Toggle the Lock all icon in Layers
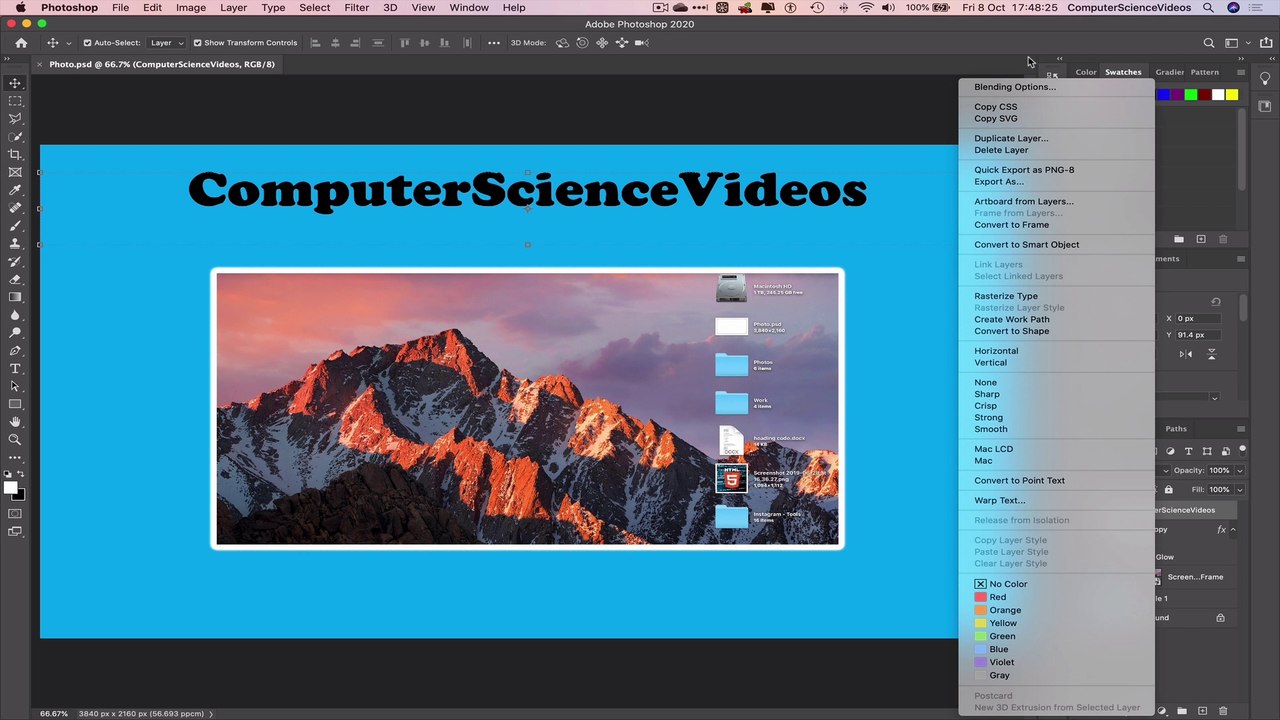1280x720 pixels. 1168,490
